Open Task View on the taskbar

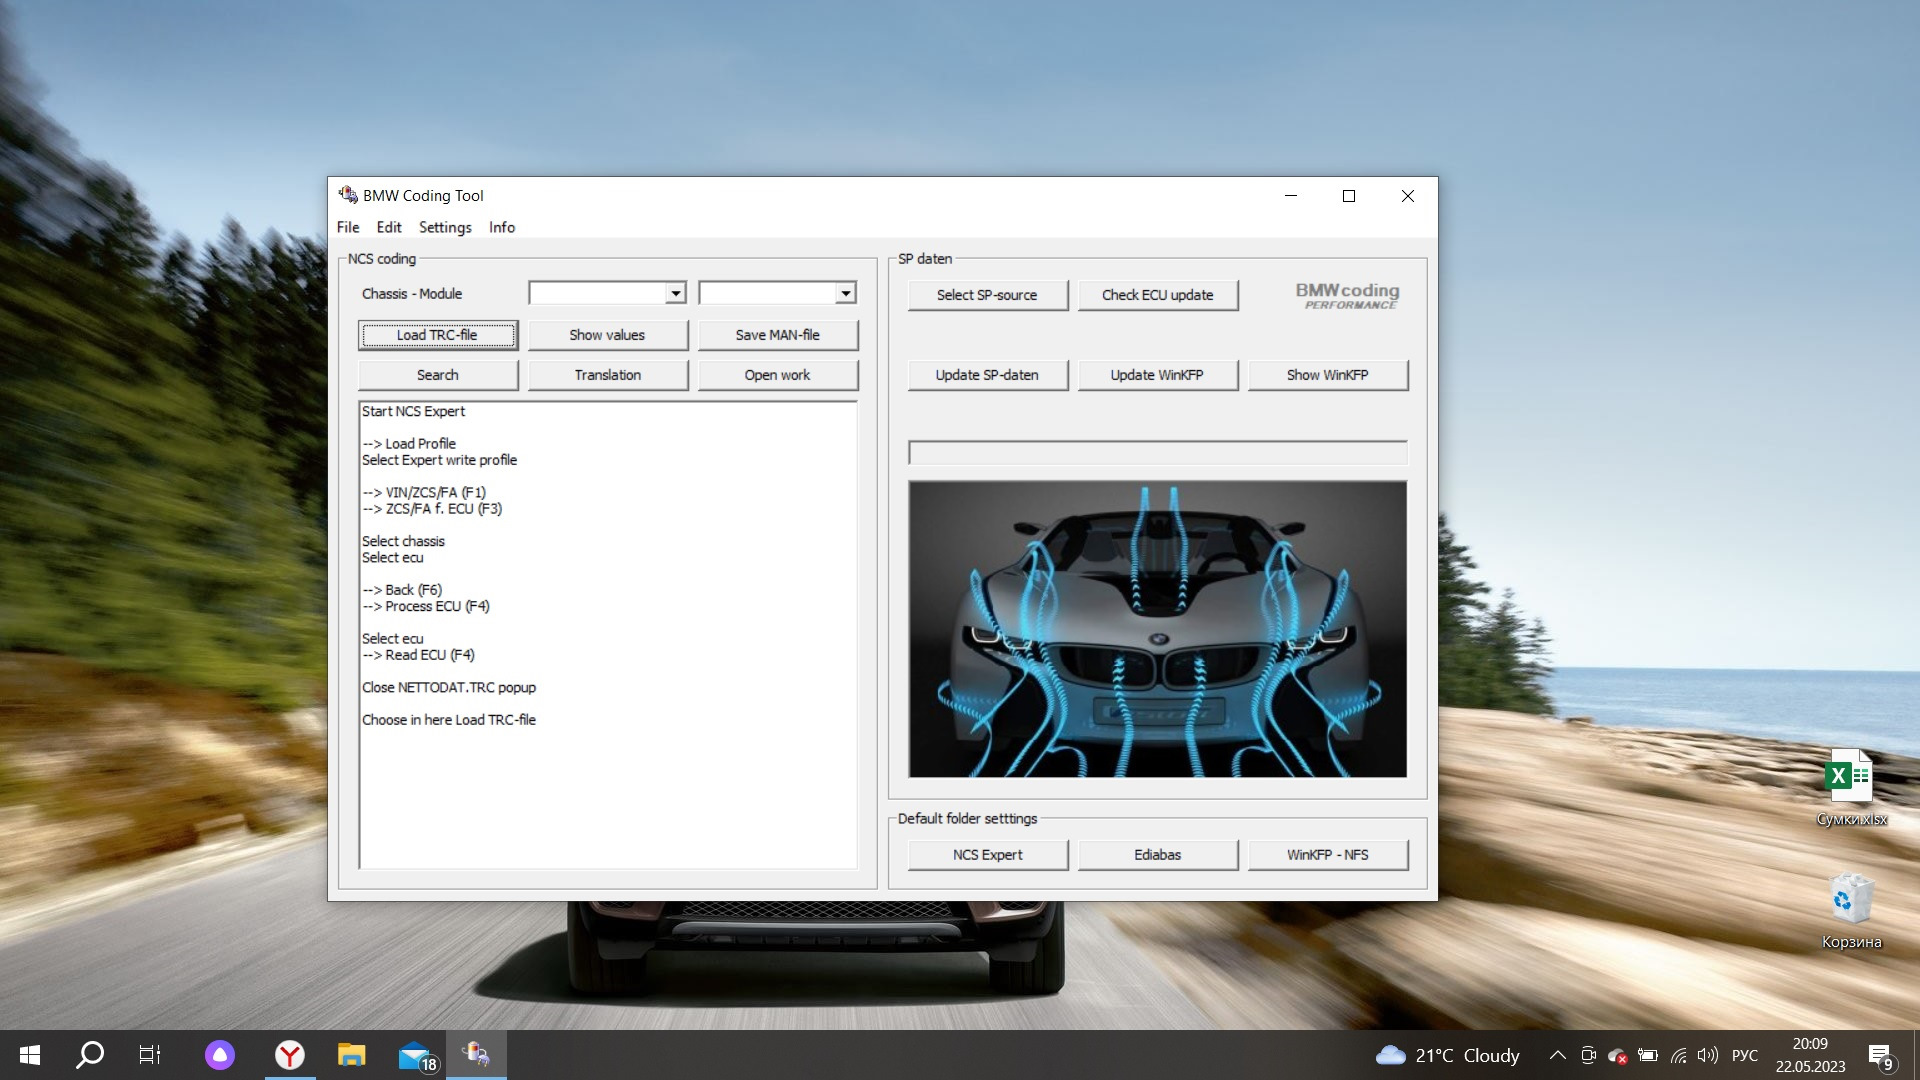coord(150,1055)
